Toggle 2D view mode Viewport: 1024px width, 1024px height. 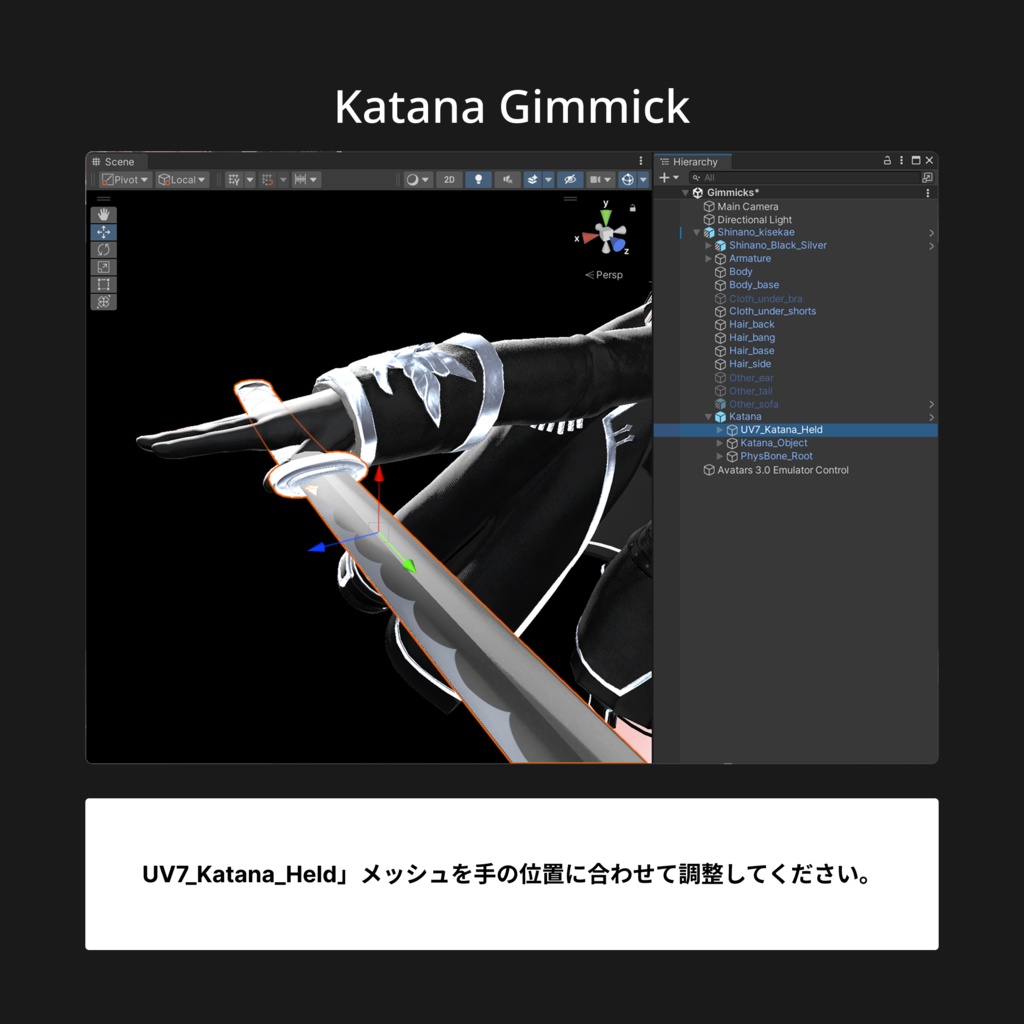pos(449,180)
